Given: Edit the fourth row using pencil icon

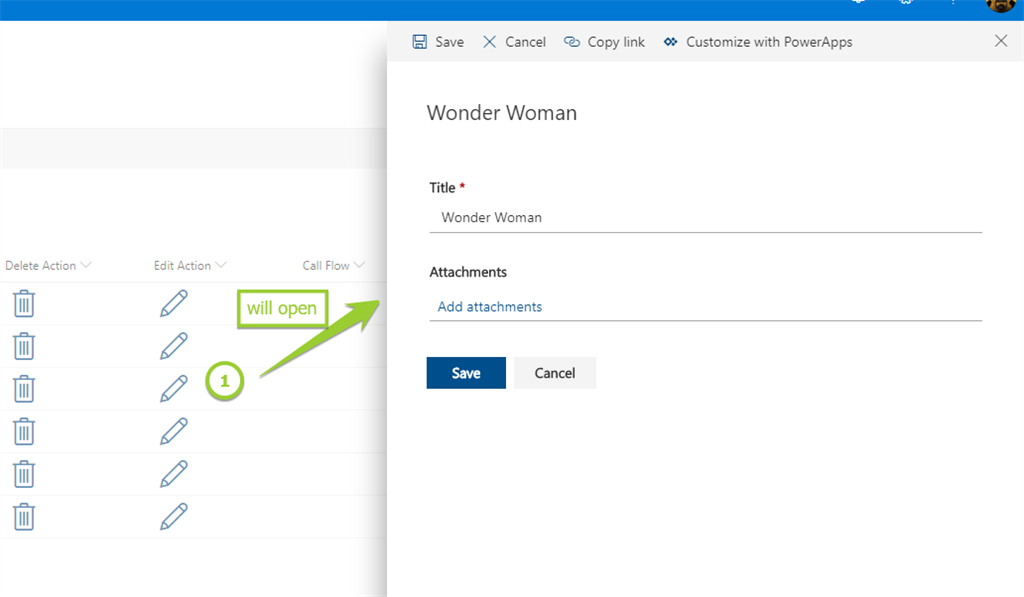Looking at the screenshot, I should point(174,431).
